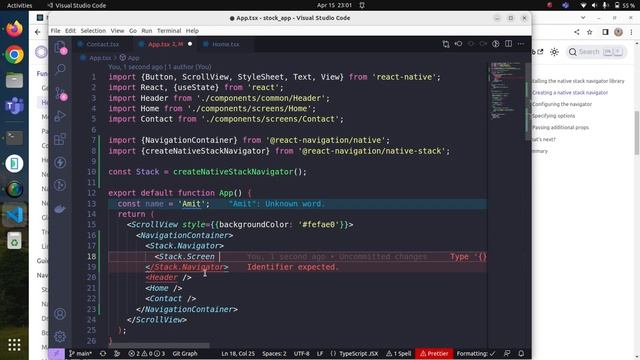
Task: Open browser tab search chevron
Action: 583,18
